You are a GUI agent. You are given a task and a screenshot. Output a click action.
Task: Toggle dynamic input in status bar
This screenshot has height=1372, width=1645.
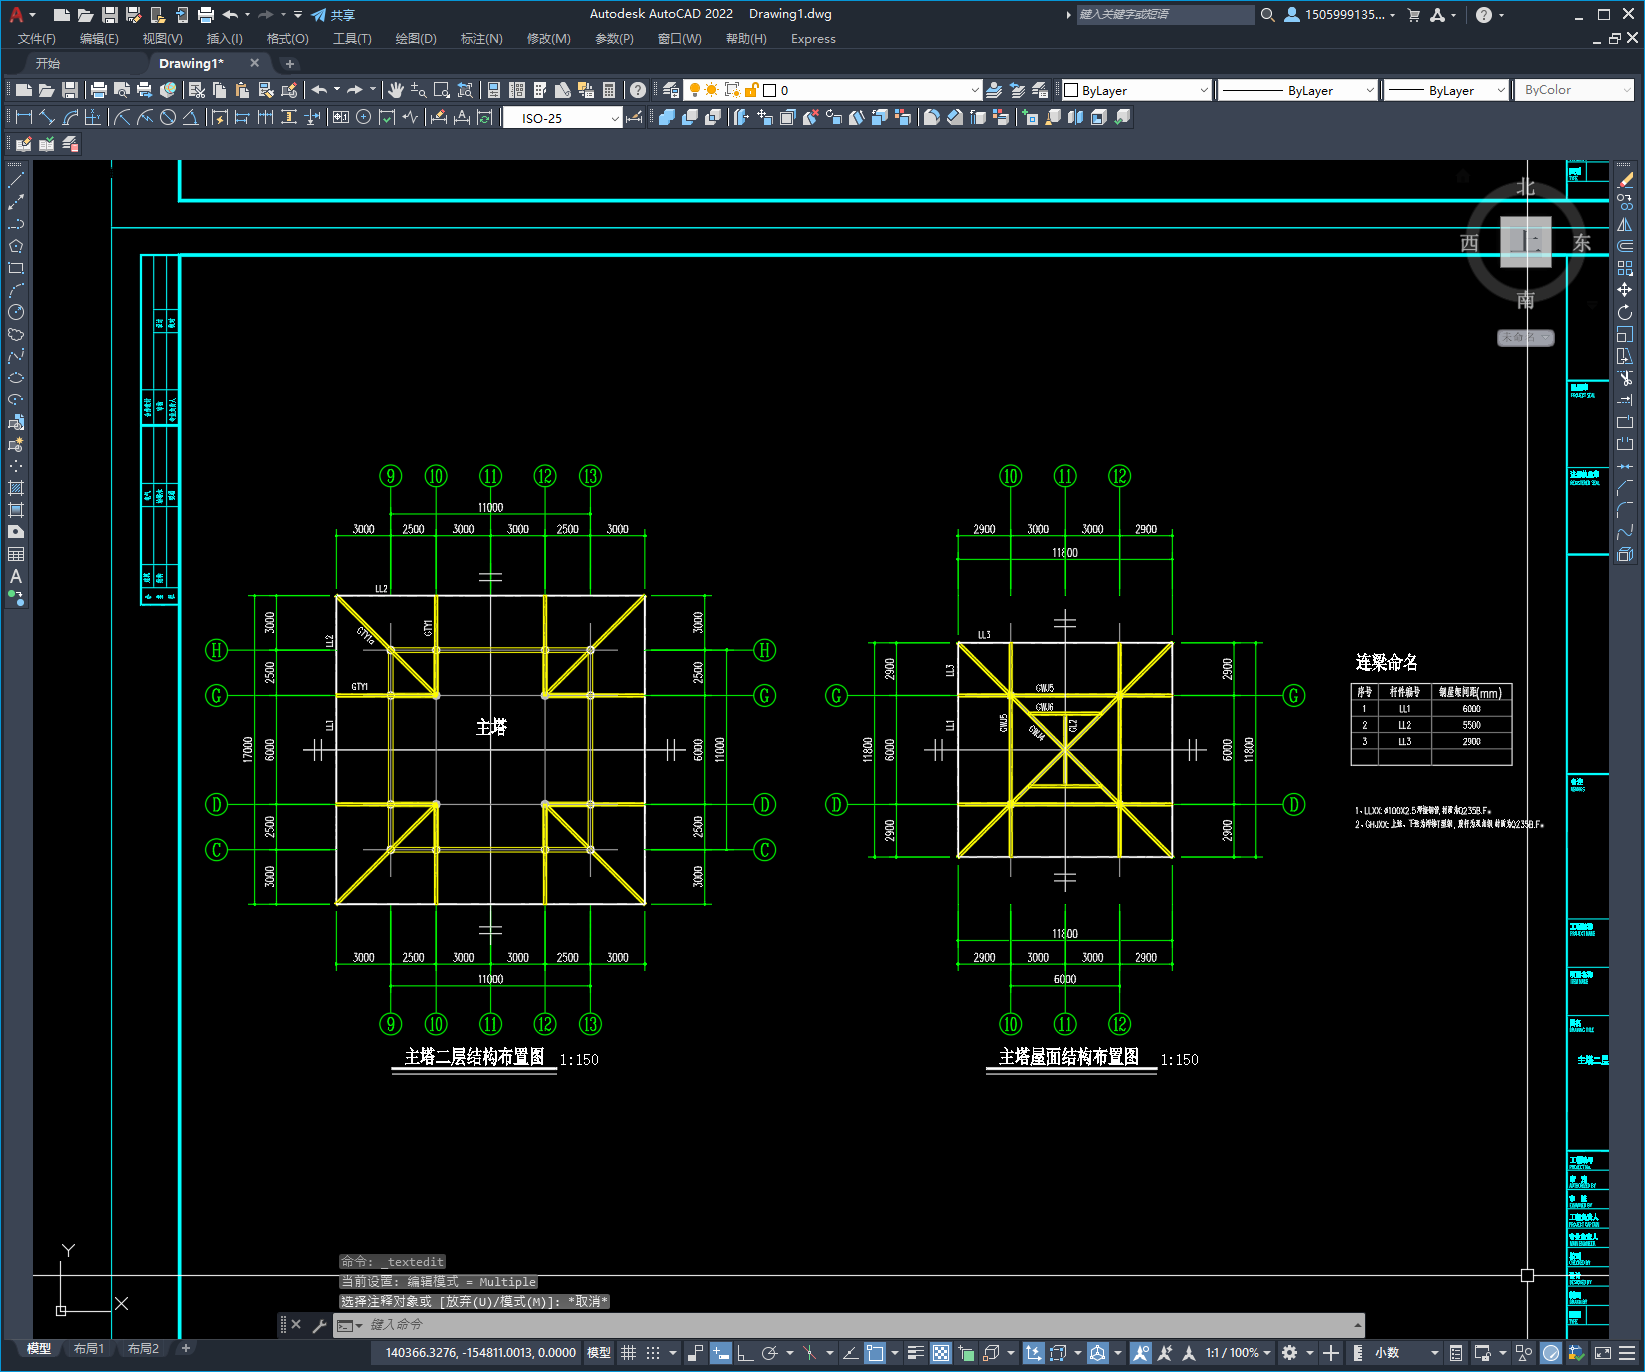point(721,1353)
